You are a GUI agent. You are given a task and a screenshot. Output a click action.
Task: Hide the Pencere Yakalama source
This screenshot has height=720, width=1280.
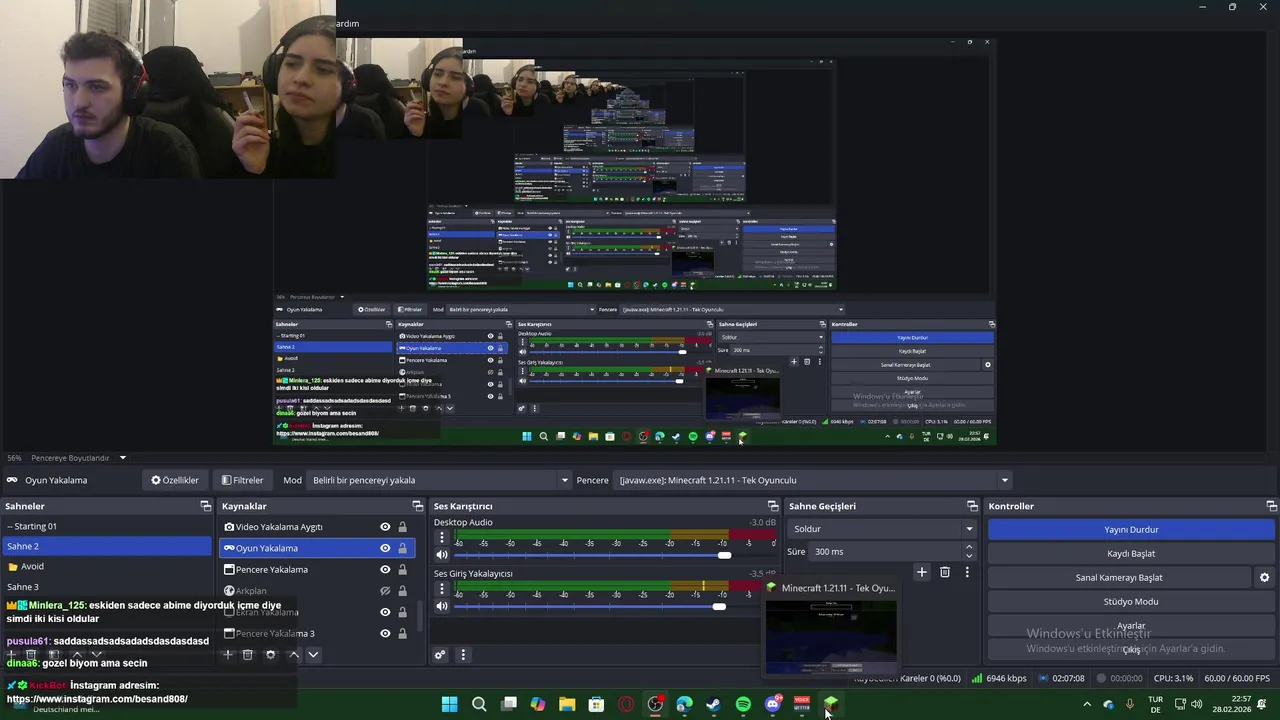[385, 569]
